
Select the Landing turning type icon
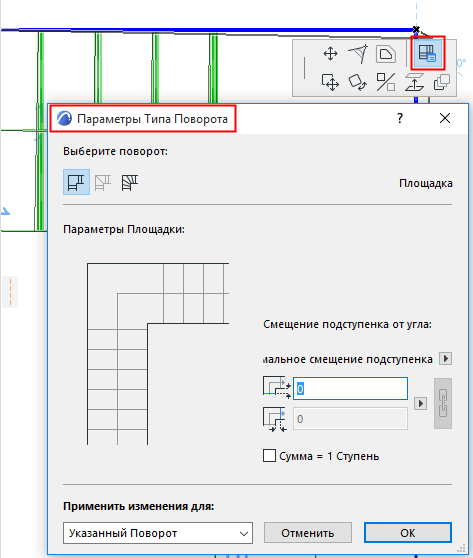tap(77, 182)
